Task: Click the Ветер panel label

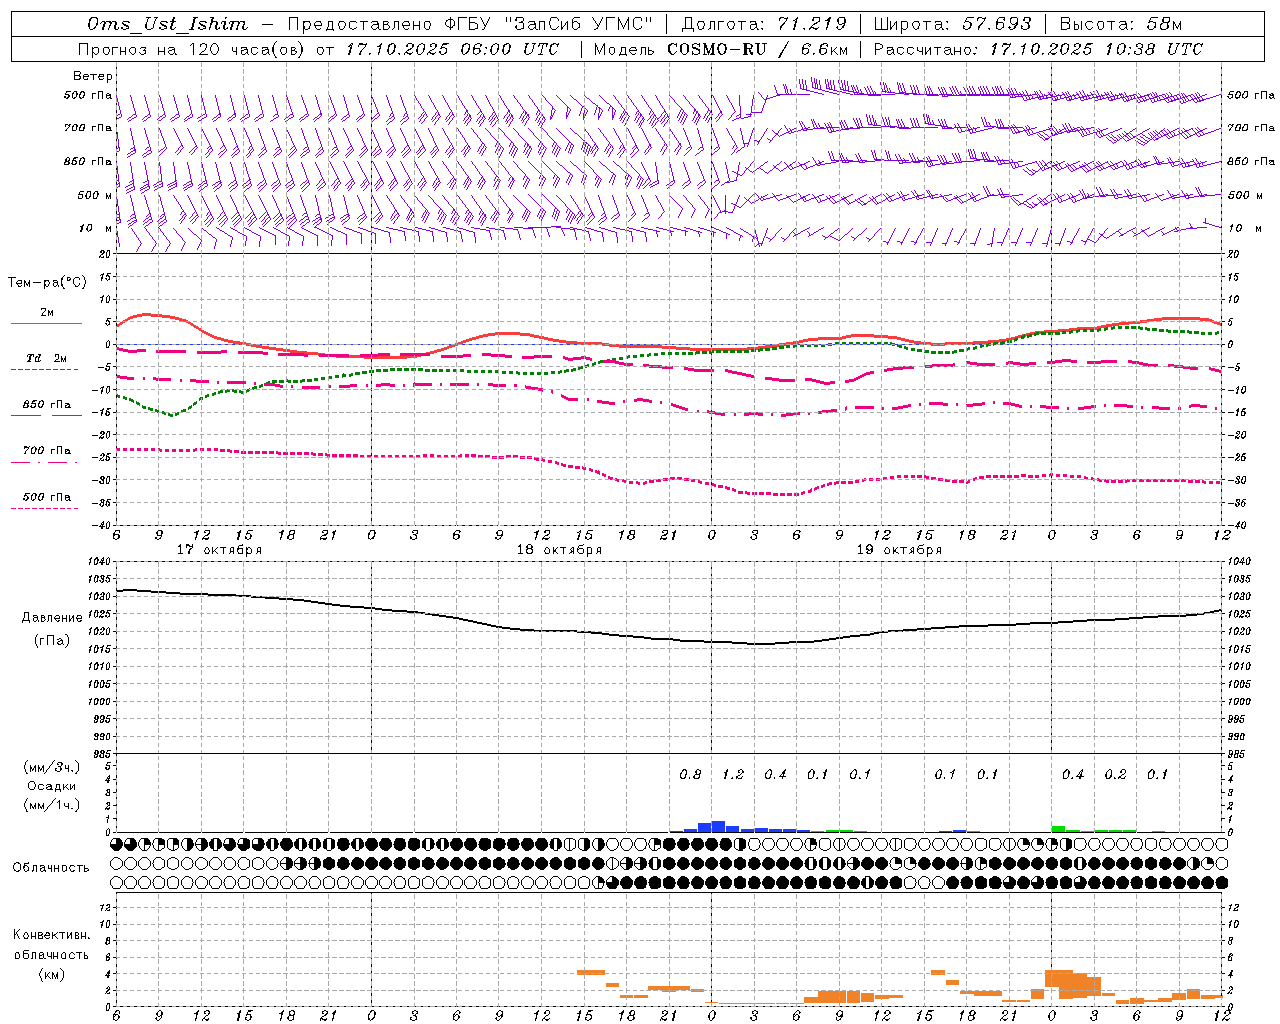Action: (93, 76)
